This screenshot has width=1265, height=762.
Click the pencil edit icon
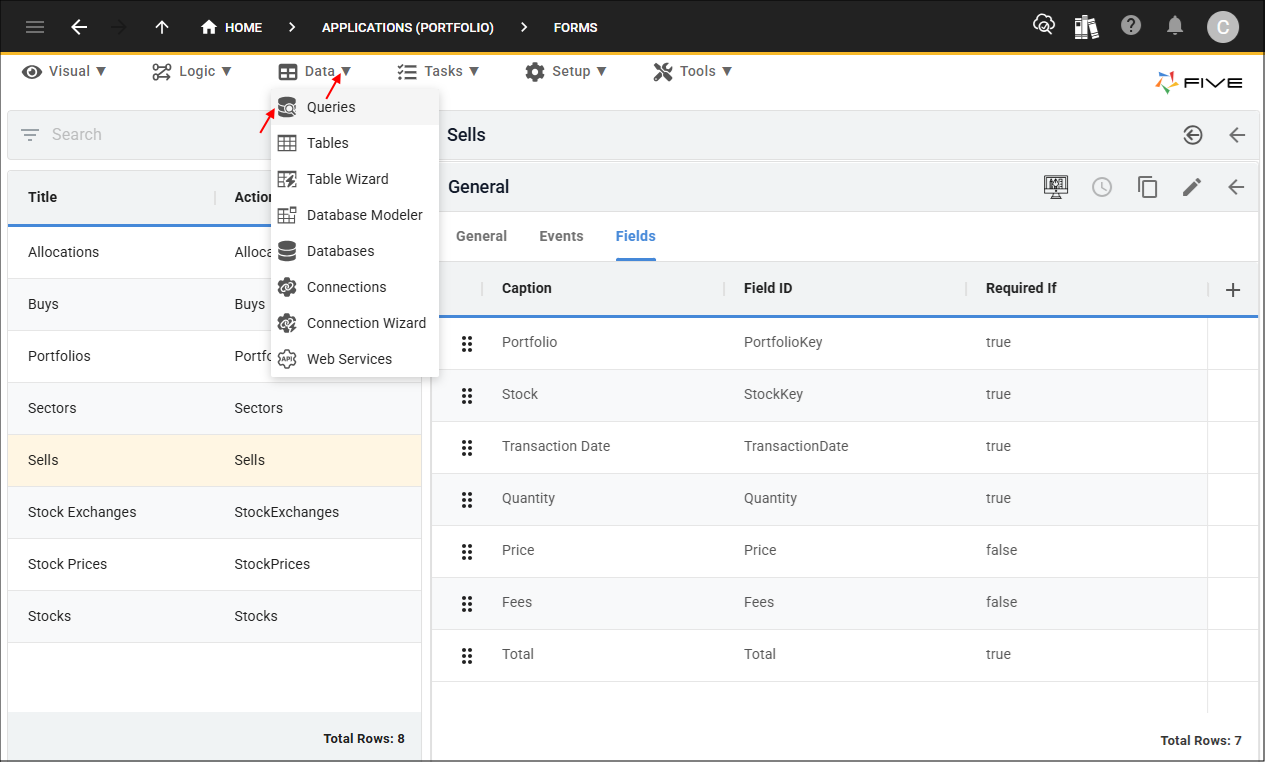pos(1191,187)
